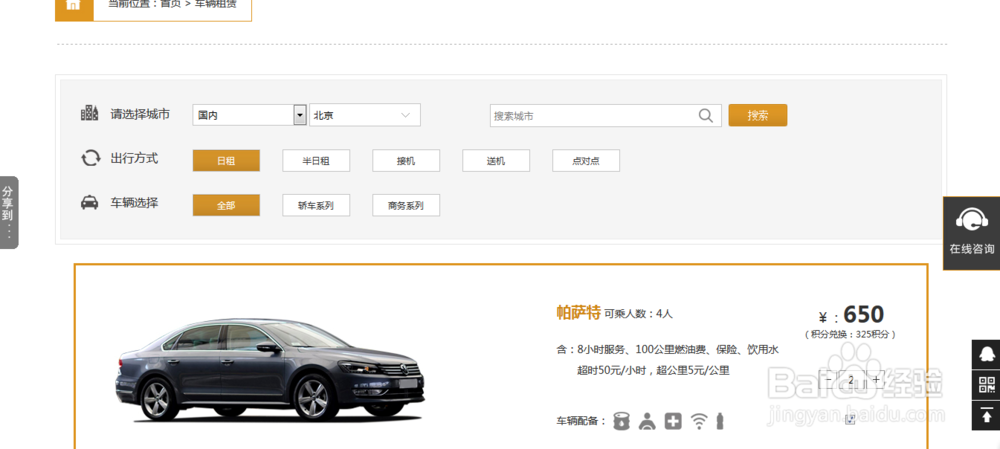Click the first-aid cross equipment icon
Screen dimensions: 1000x449
pos(673,421)
